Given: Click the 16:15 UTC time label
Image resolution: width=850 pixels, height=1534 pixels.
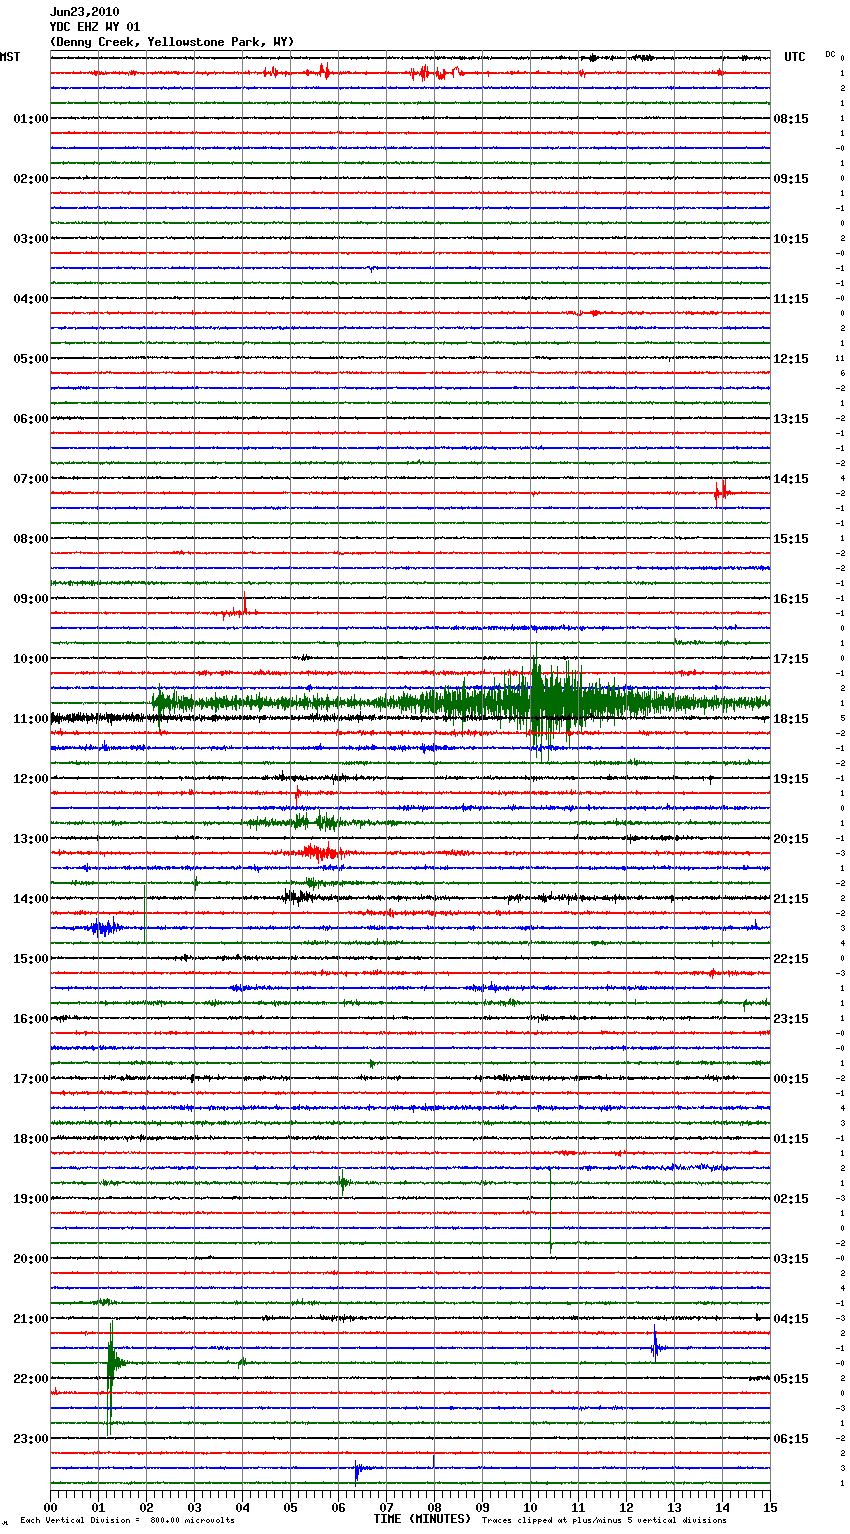Looking at the screenshot, I should (791, 599).
